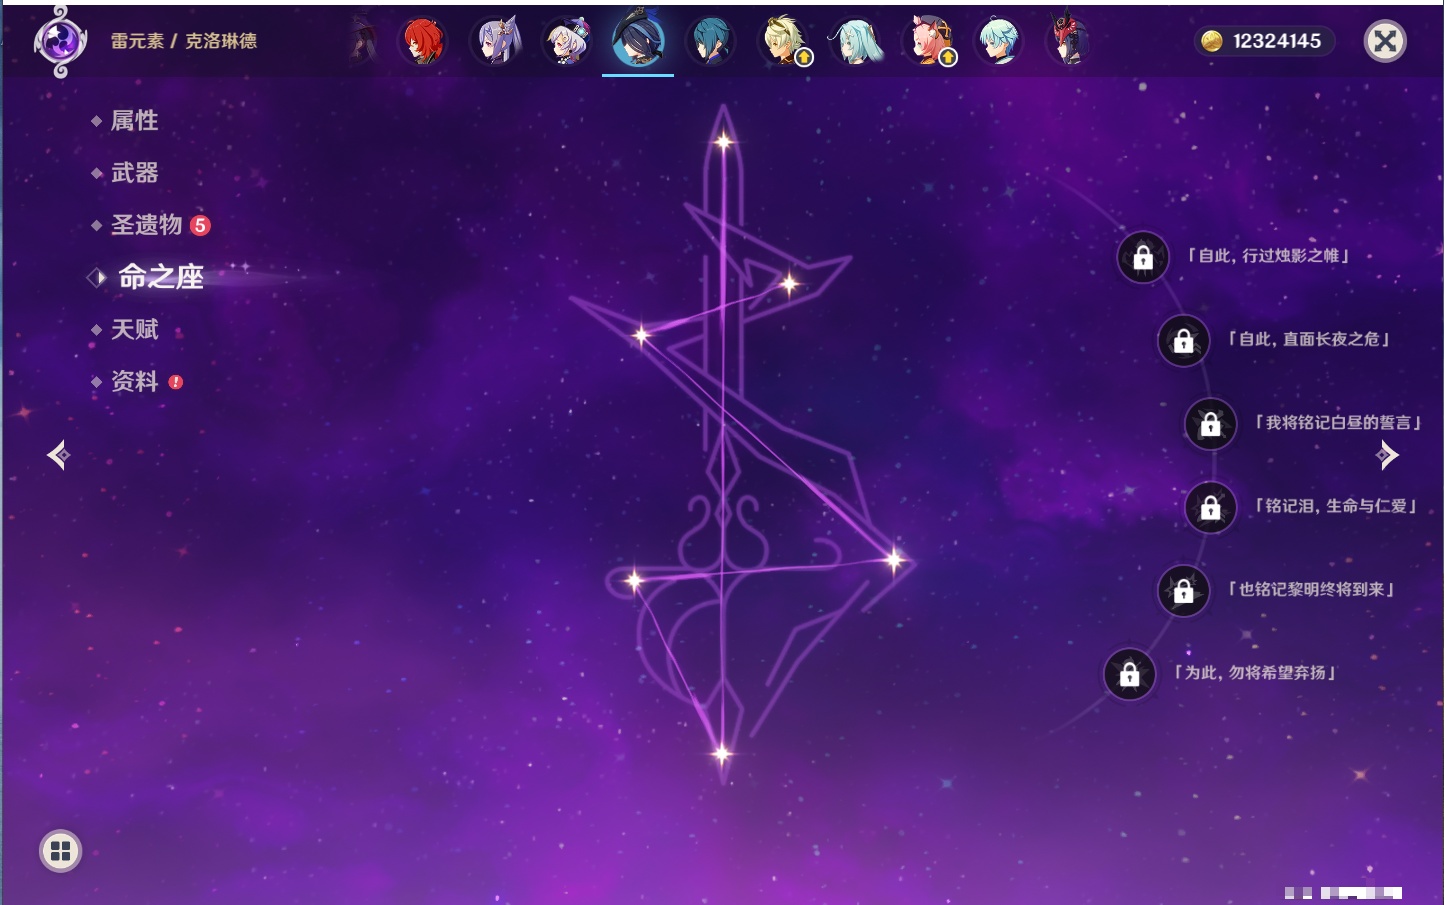Image resolution: width=1444 pixels, height=905 pixels.
Task: Go to the 天赋 talents tab
Action: click(x=134, y=329)
